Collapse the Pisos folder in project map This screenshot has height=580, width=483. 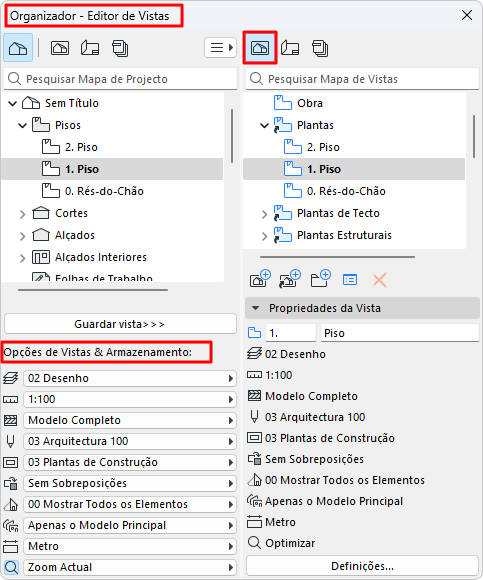pos(23,125)
